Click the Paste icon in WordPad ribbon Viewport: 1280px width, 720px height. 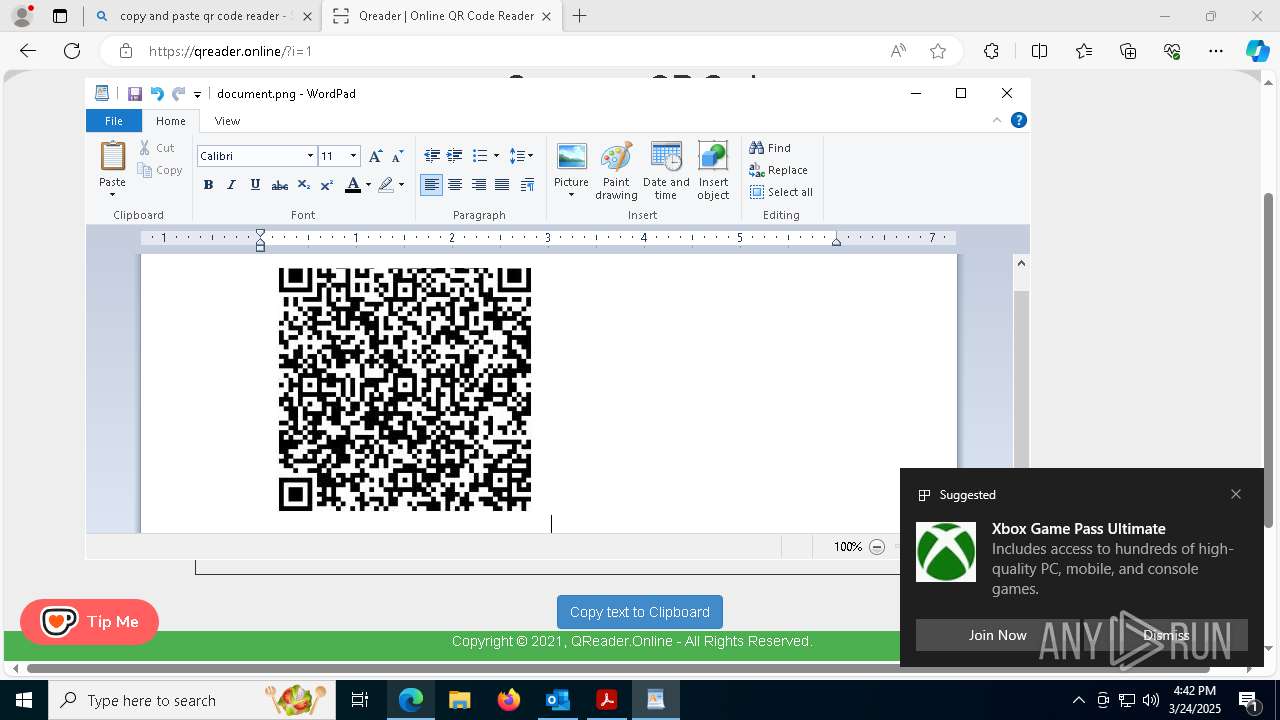tap(112, 157)
